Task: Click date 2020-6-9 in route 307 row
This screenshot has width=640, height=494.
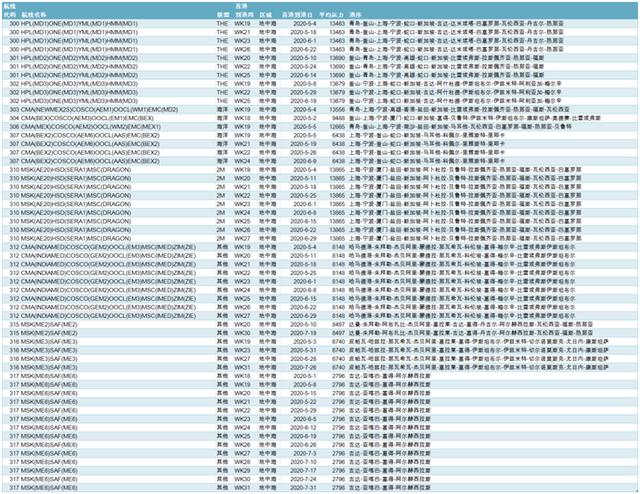Action: pyautogui.click(x=305, y=161)
